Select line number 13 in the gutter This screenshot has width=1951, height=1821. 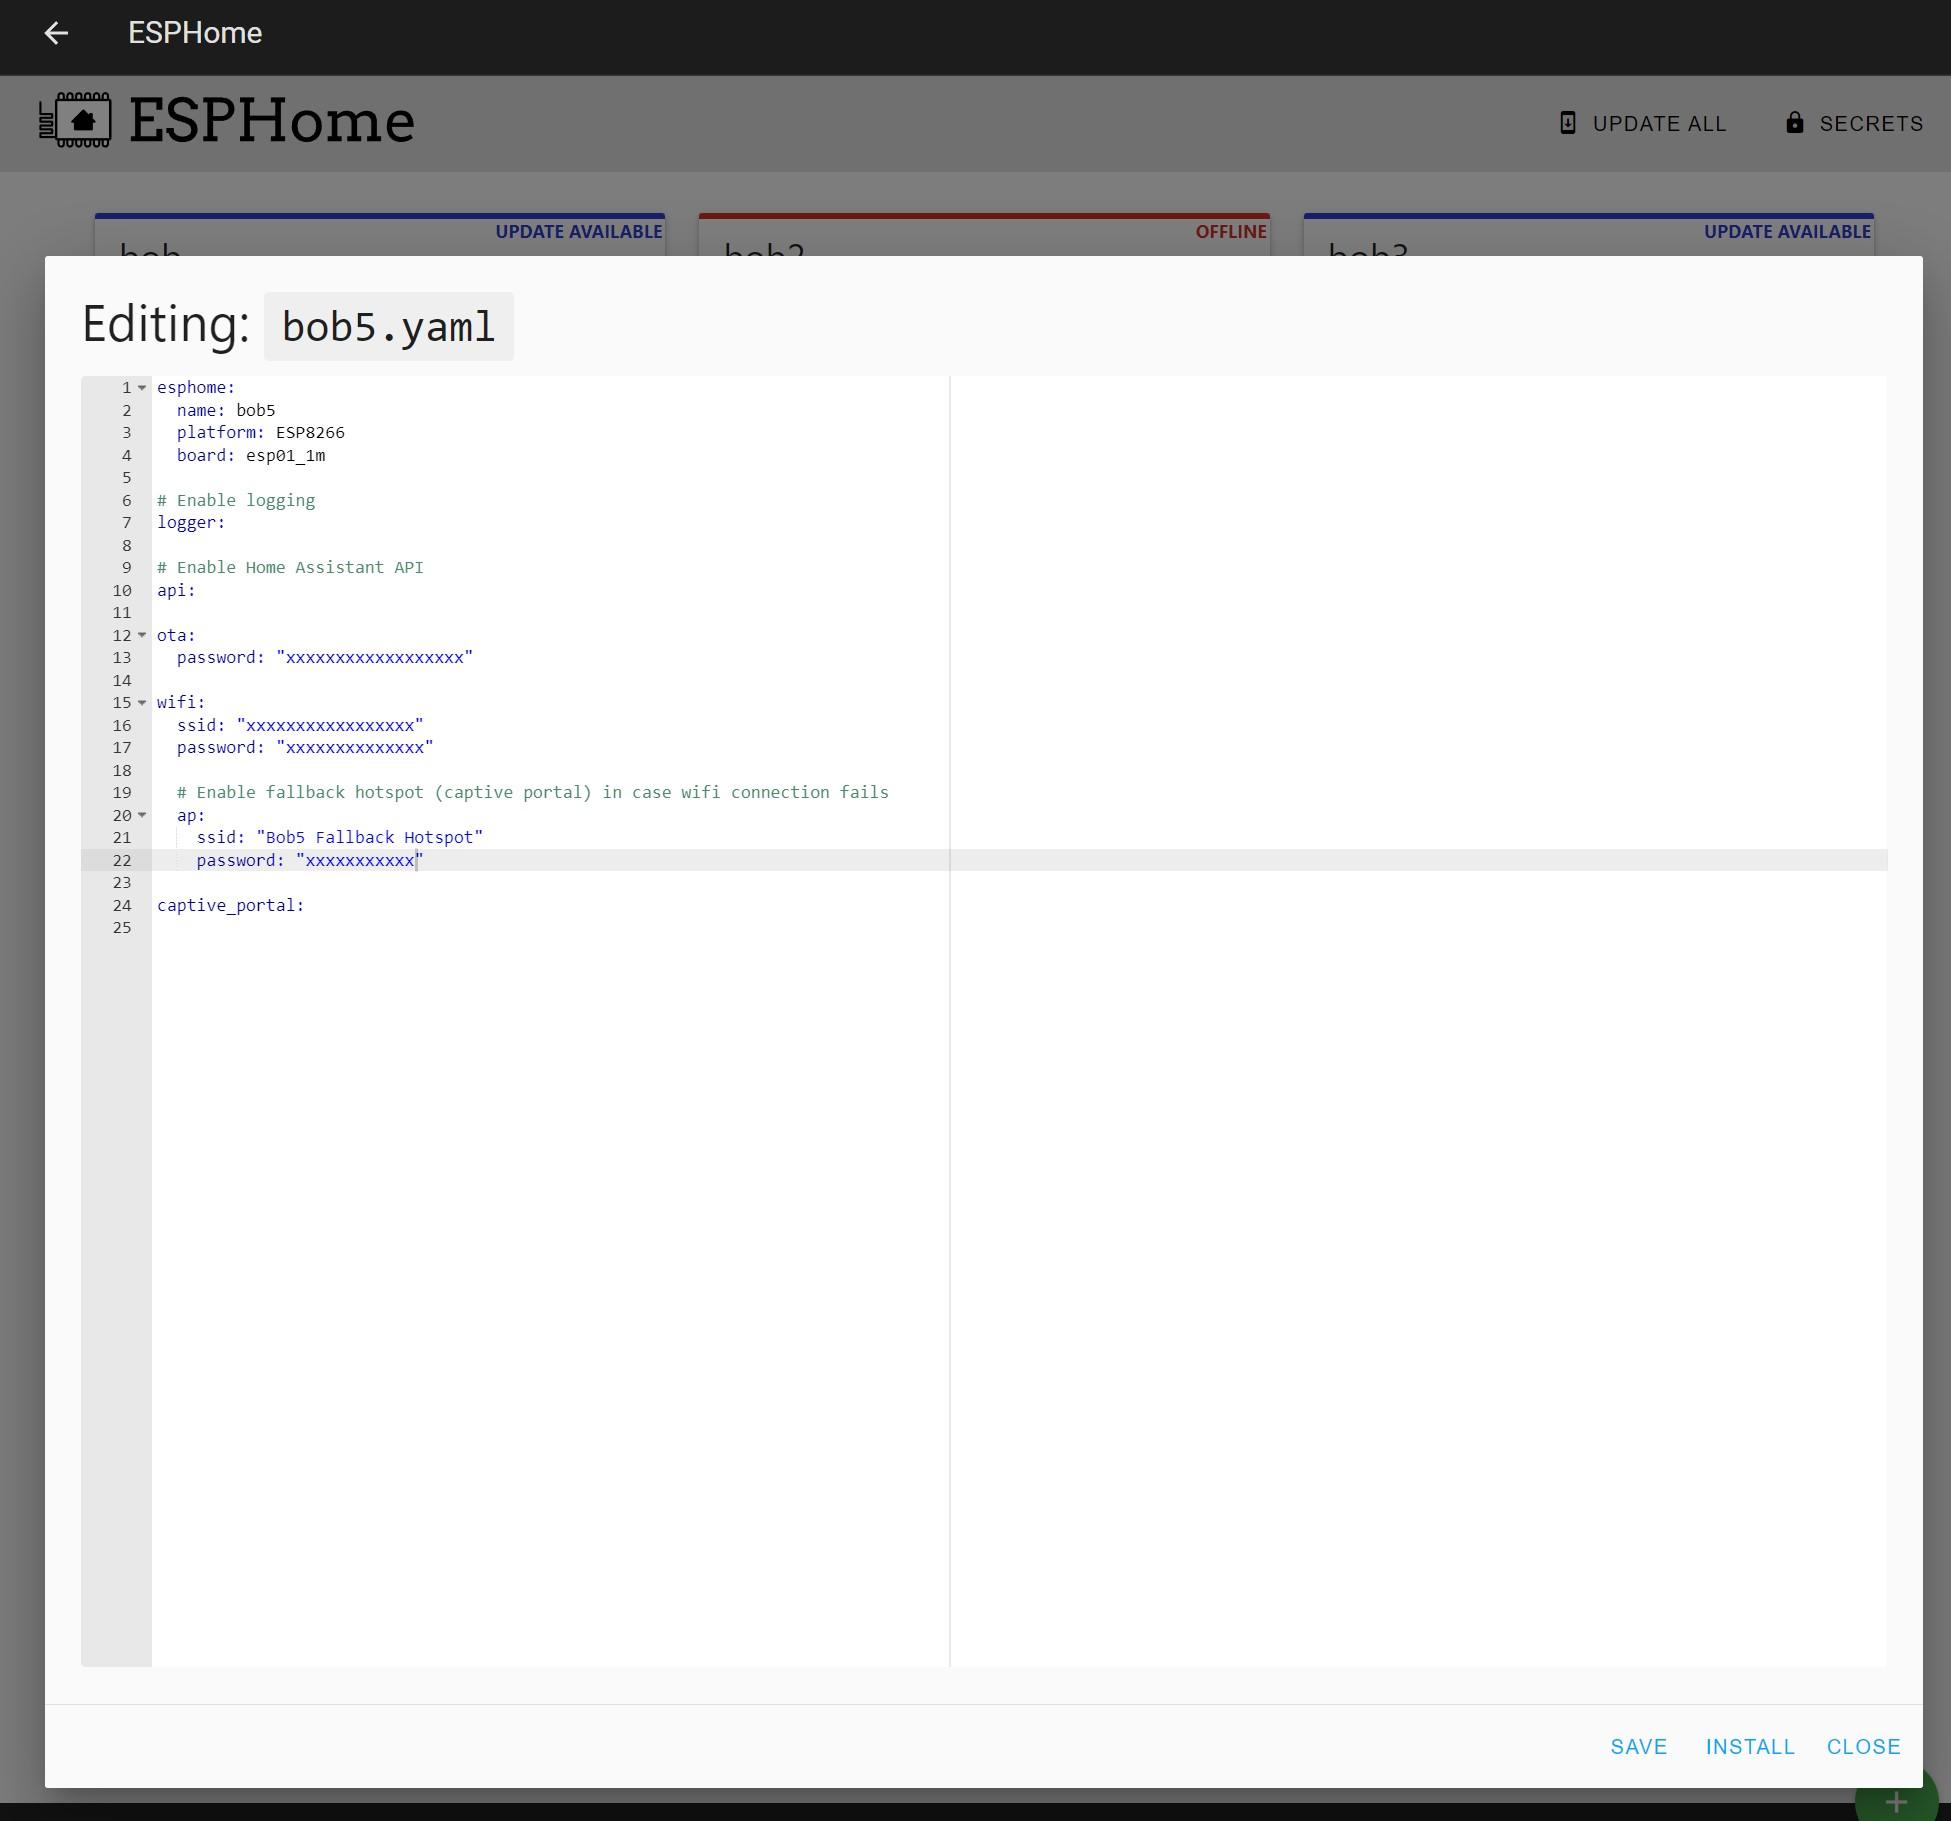click(x=122, y=657)
